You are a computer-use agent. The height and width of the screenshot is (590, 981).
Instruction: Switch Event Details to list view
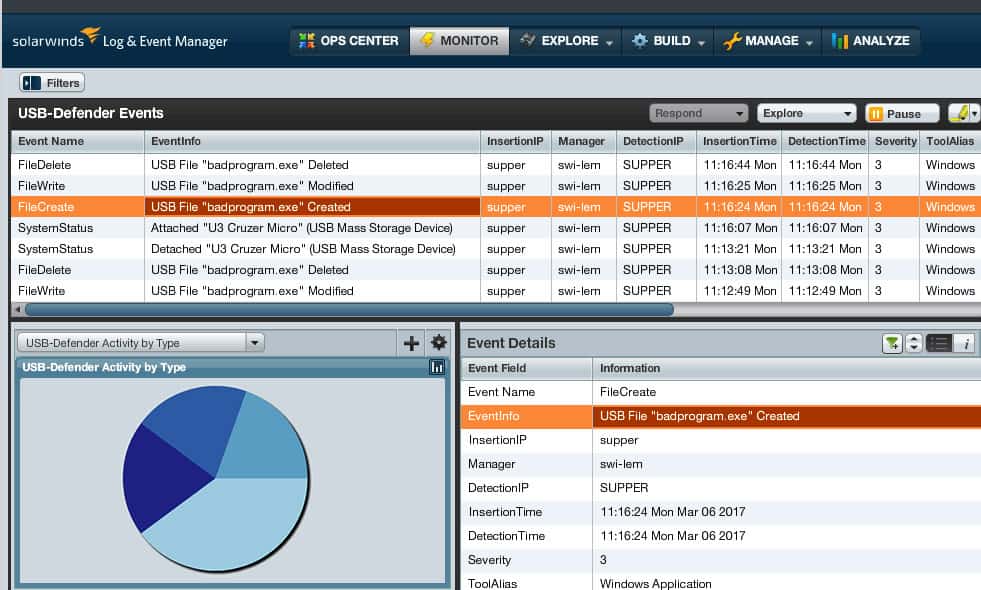(939, 343)
